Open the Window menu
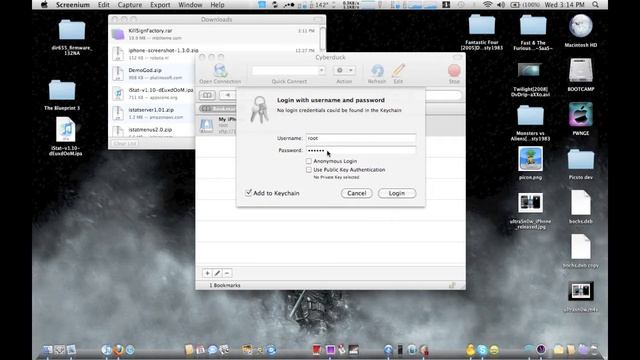Screen dimensions: 640x360 click(x=190, y=5)
